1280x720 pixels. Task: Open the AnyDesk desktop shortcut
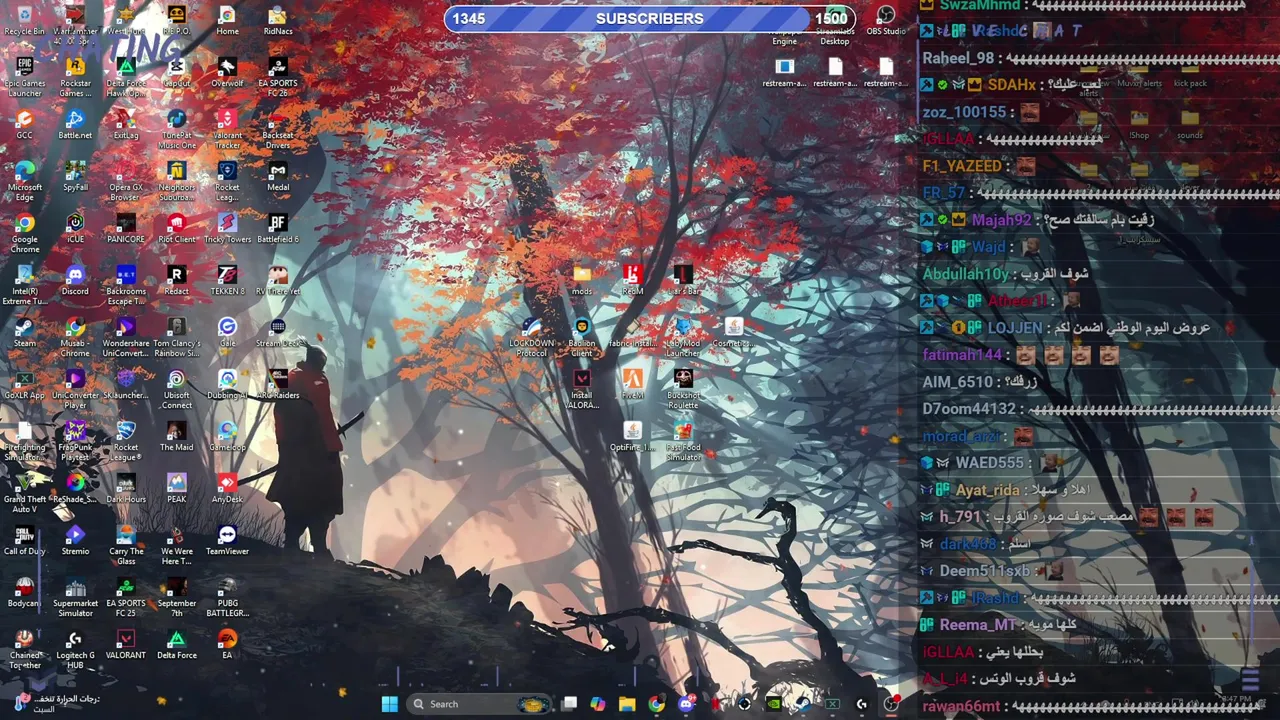pyautogui.click(x=227, y=489)
